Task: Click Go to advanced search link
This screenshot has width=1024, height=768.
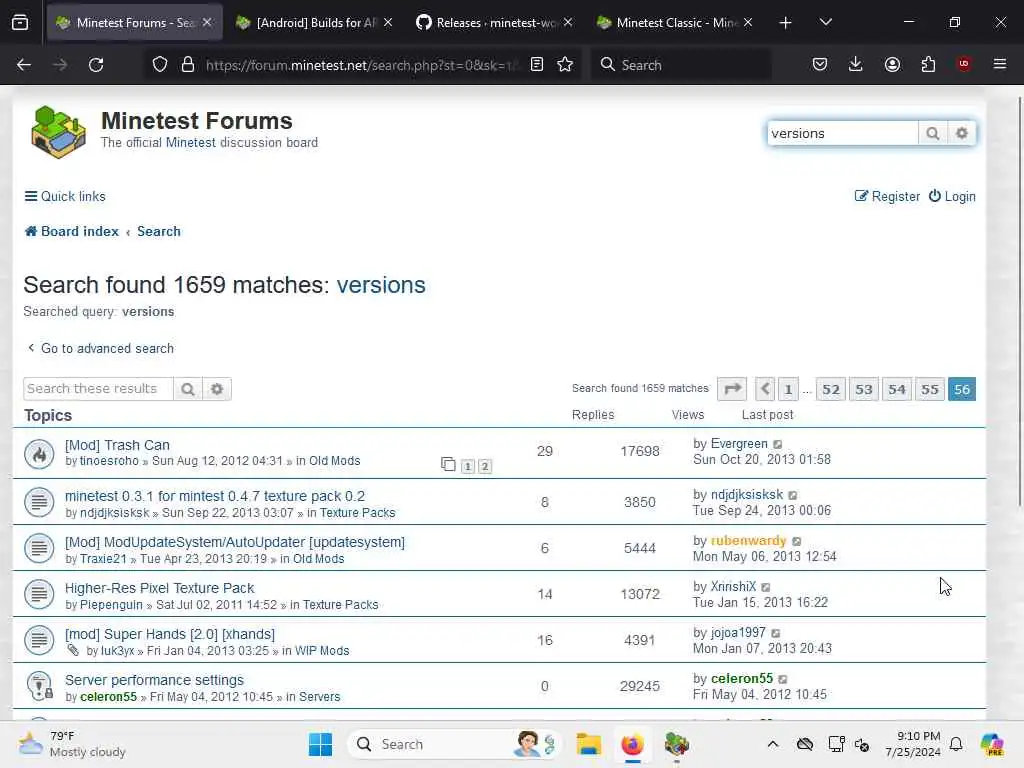Action: click(x=101, y=348)
